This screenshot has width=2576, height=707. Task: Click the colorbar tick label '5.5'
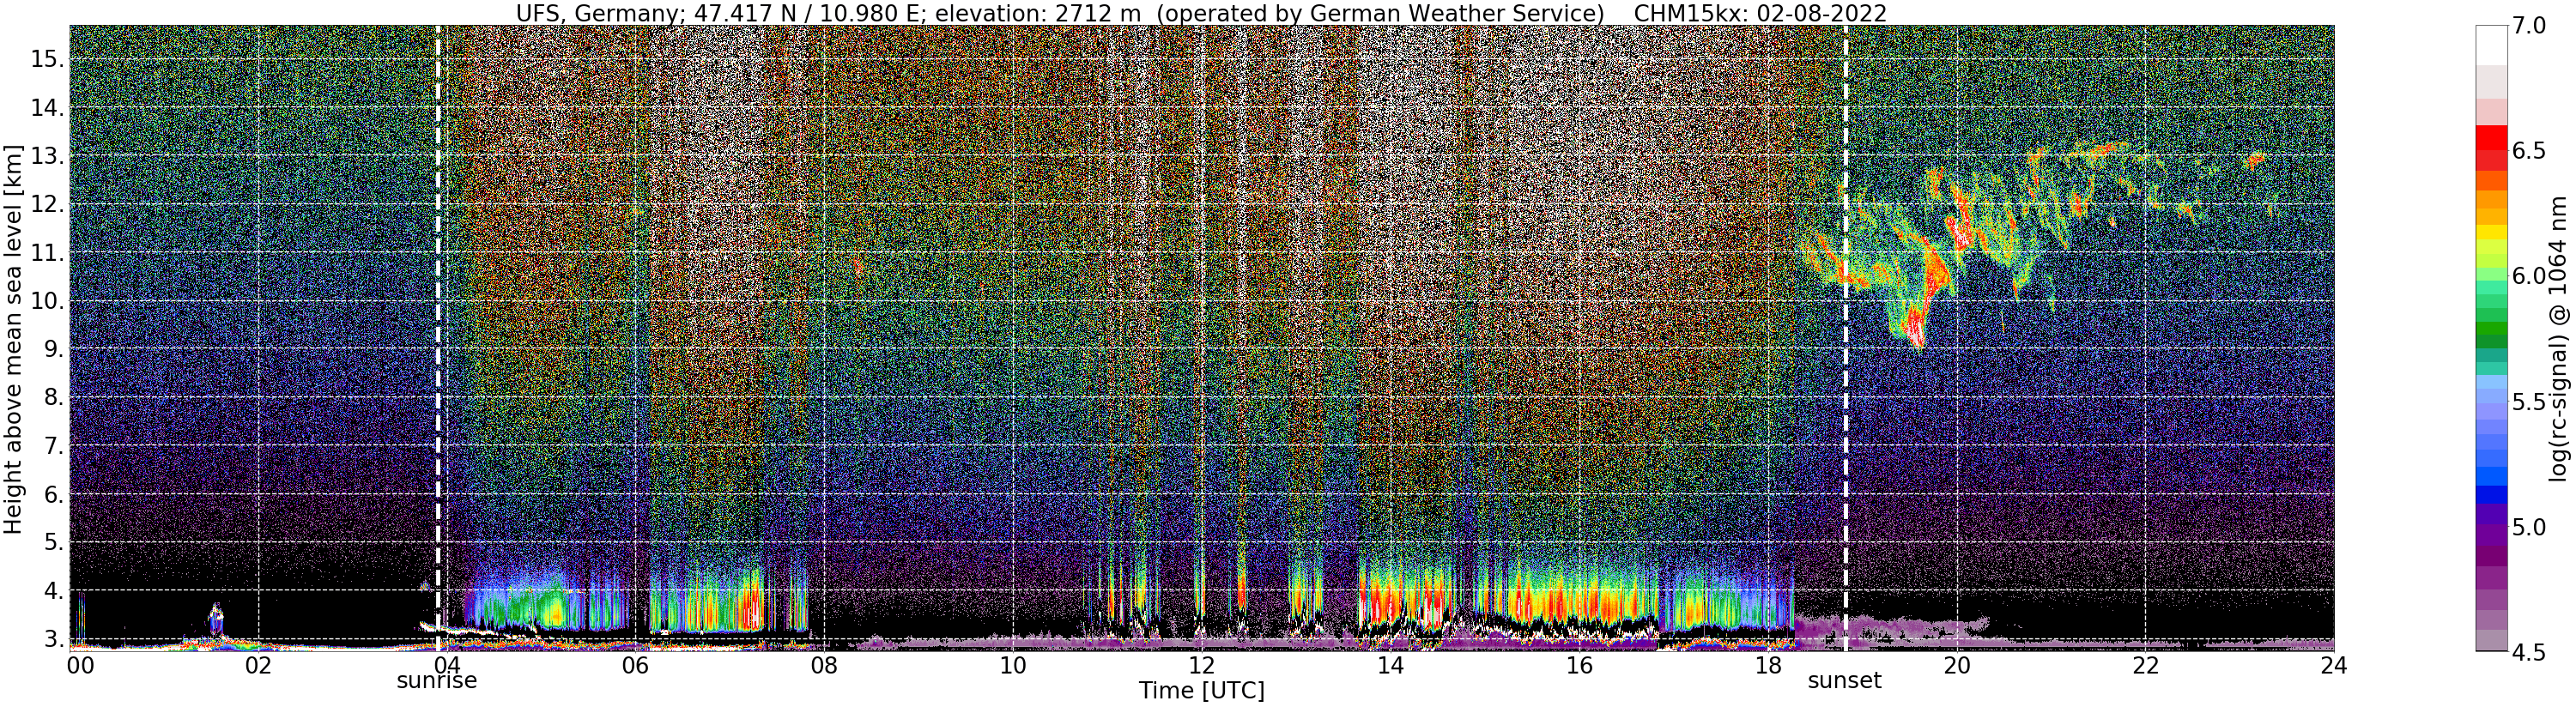[x=2530, y=402]
